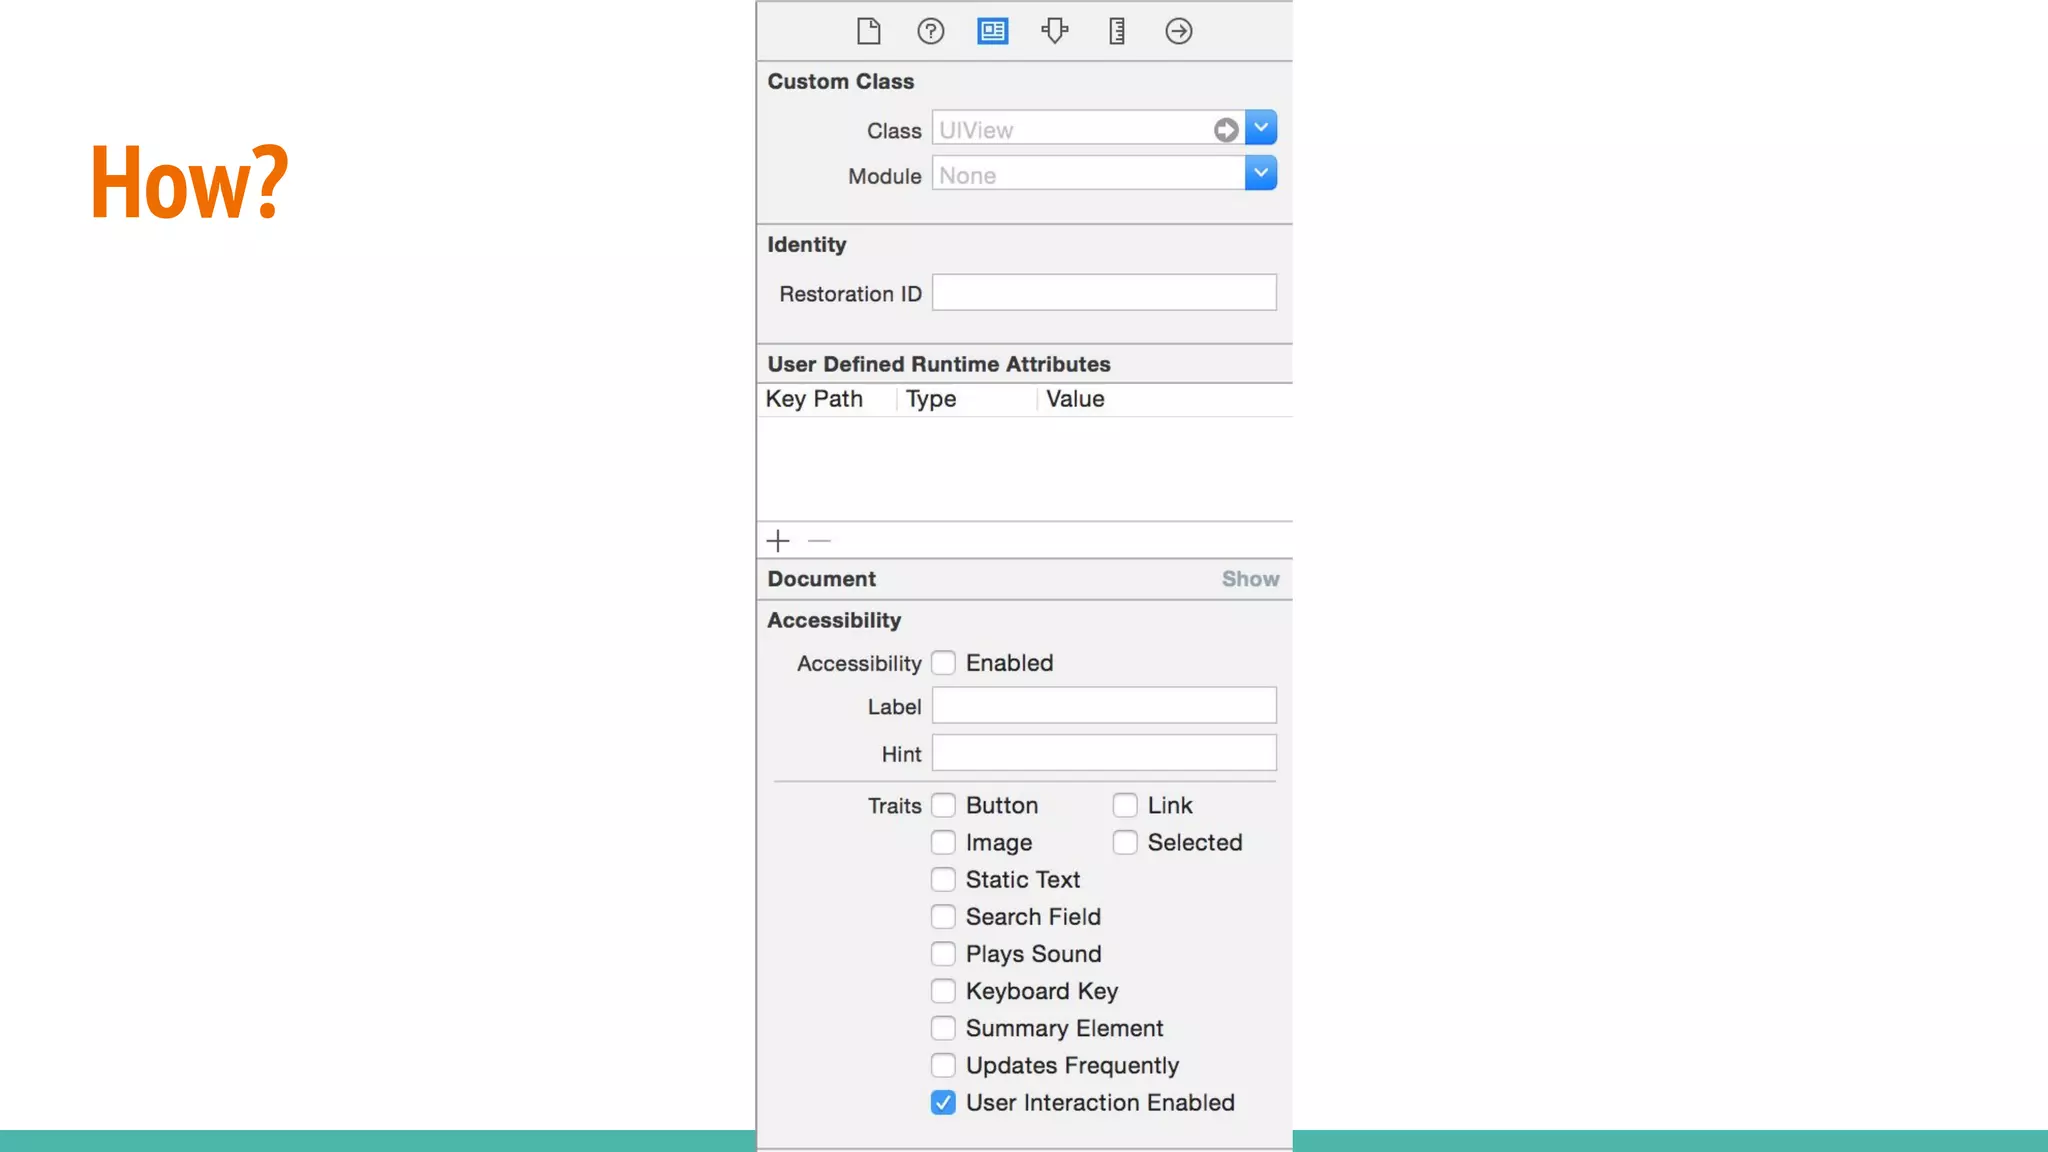Open the Size inspector ruler icon
Image resolution: width=2048 pixels, height=1152 pixels.
click(1116, 31)
